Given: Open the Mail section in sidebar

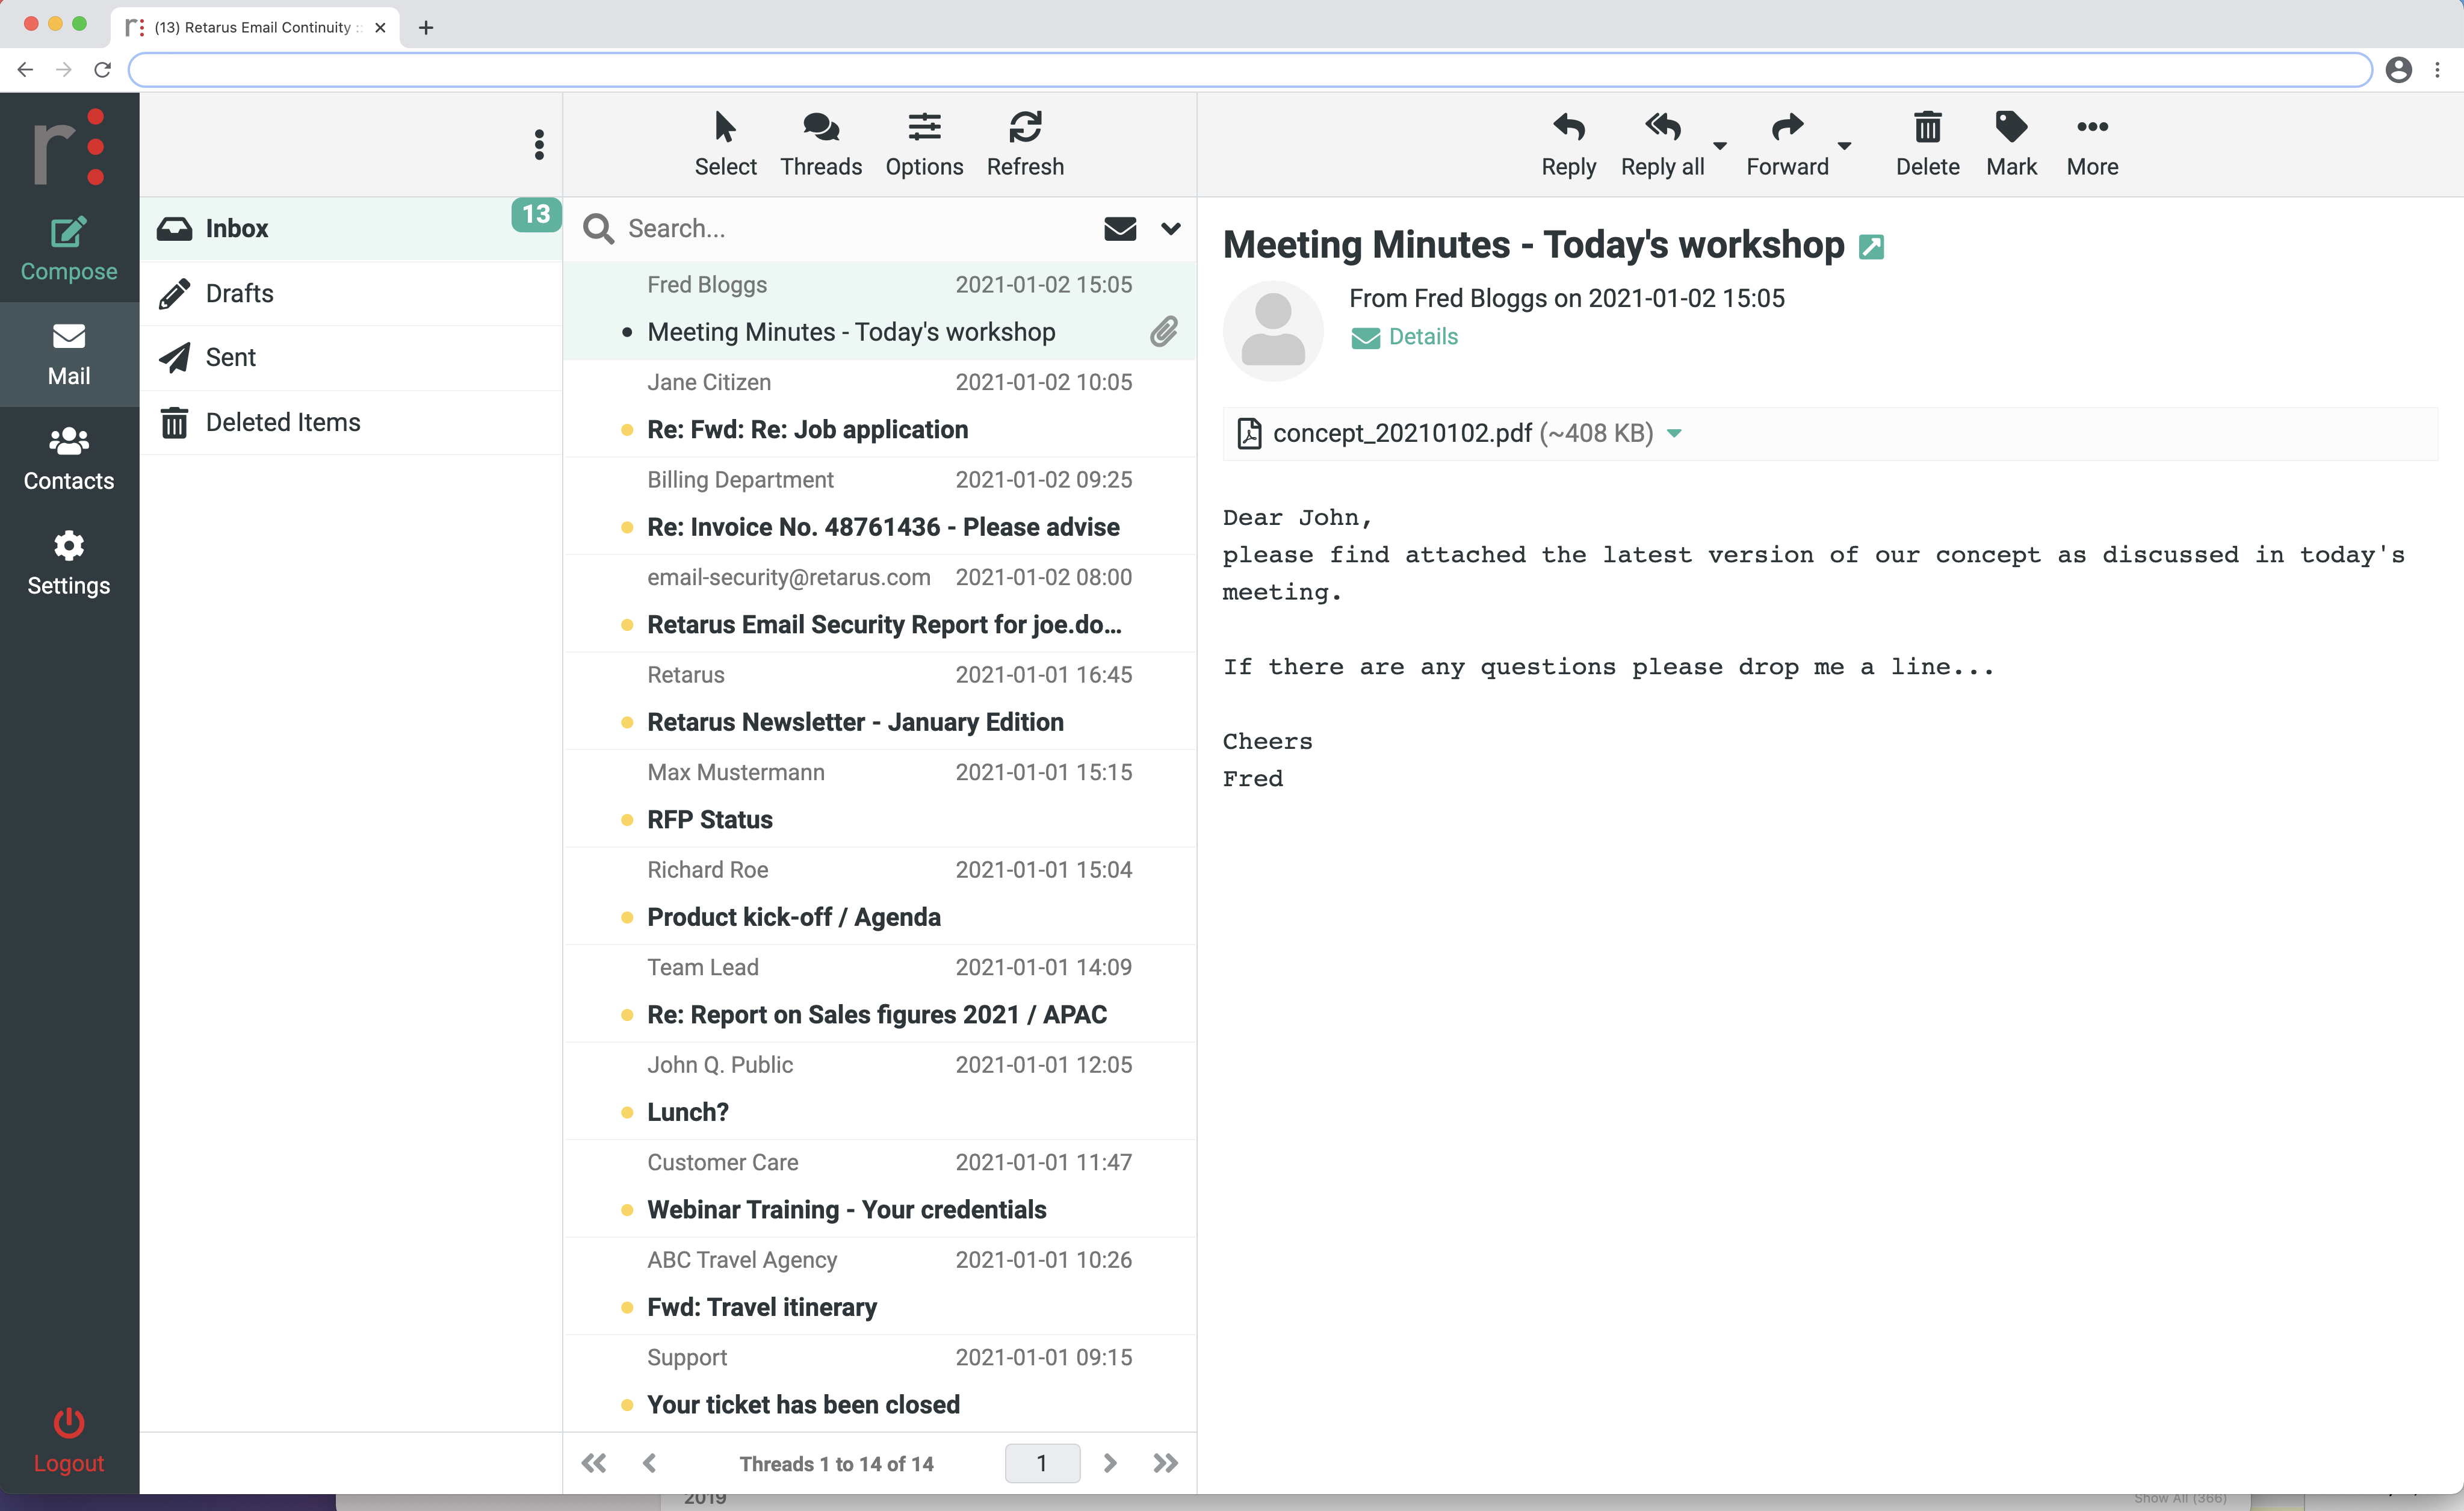Looking at the screenshot, I should pos(68,354).
